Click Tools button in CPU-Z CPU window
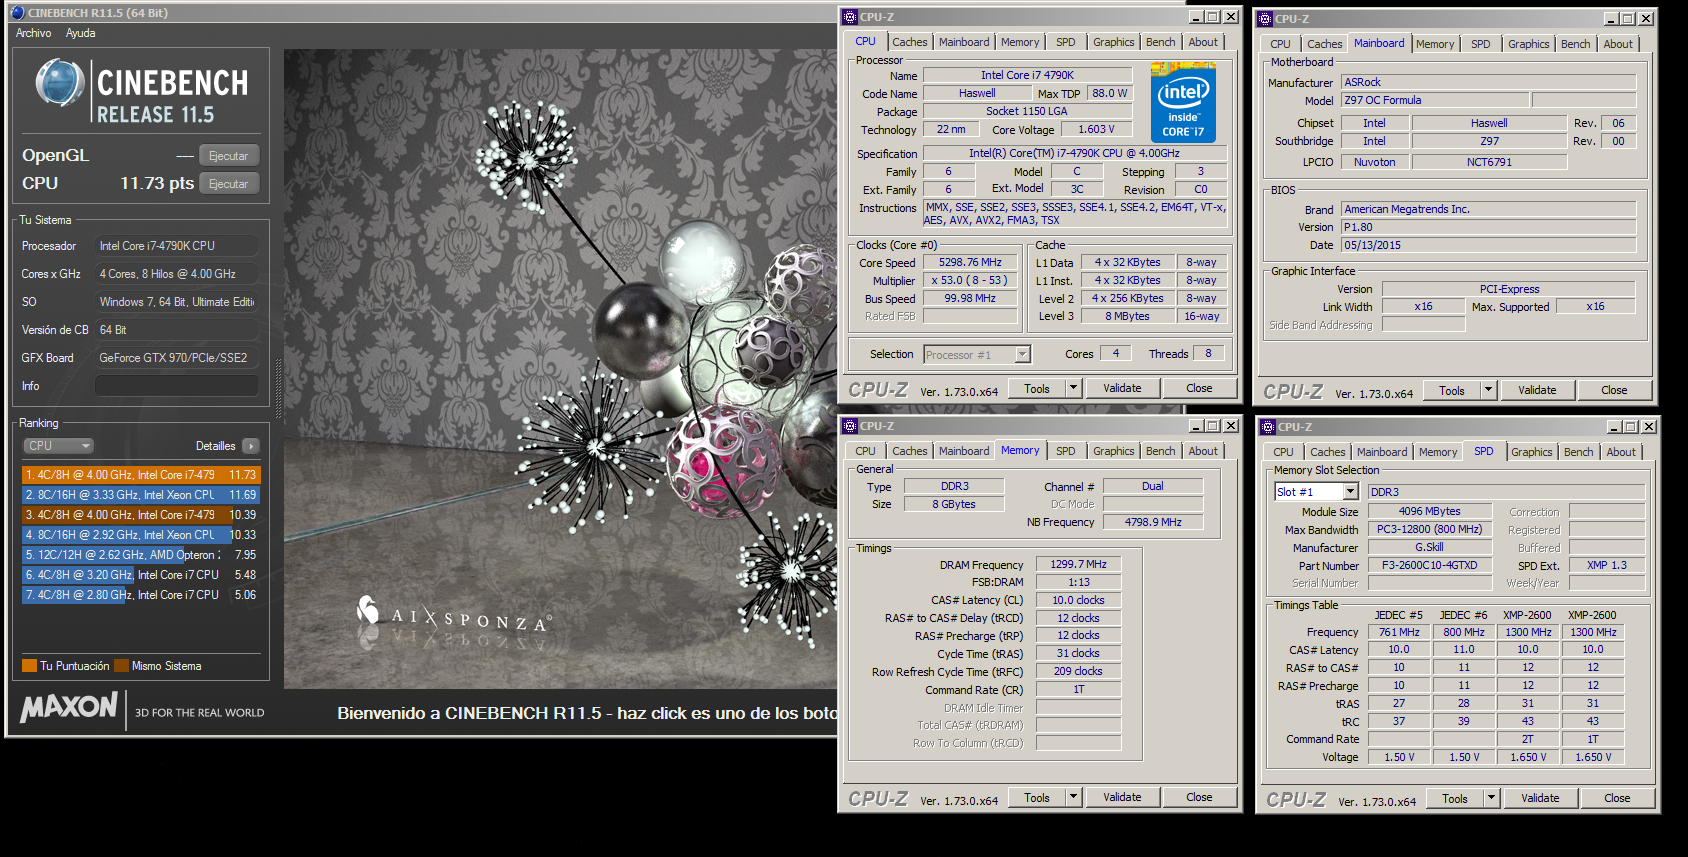Image resolution: width=1688 pixels, height=857 pixels. [x=1037, y=389]
